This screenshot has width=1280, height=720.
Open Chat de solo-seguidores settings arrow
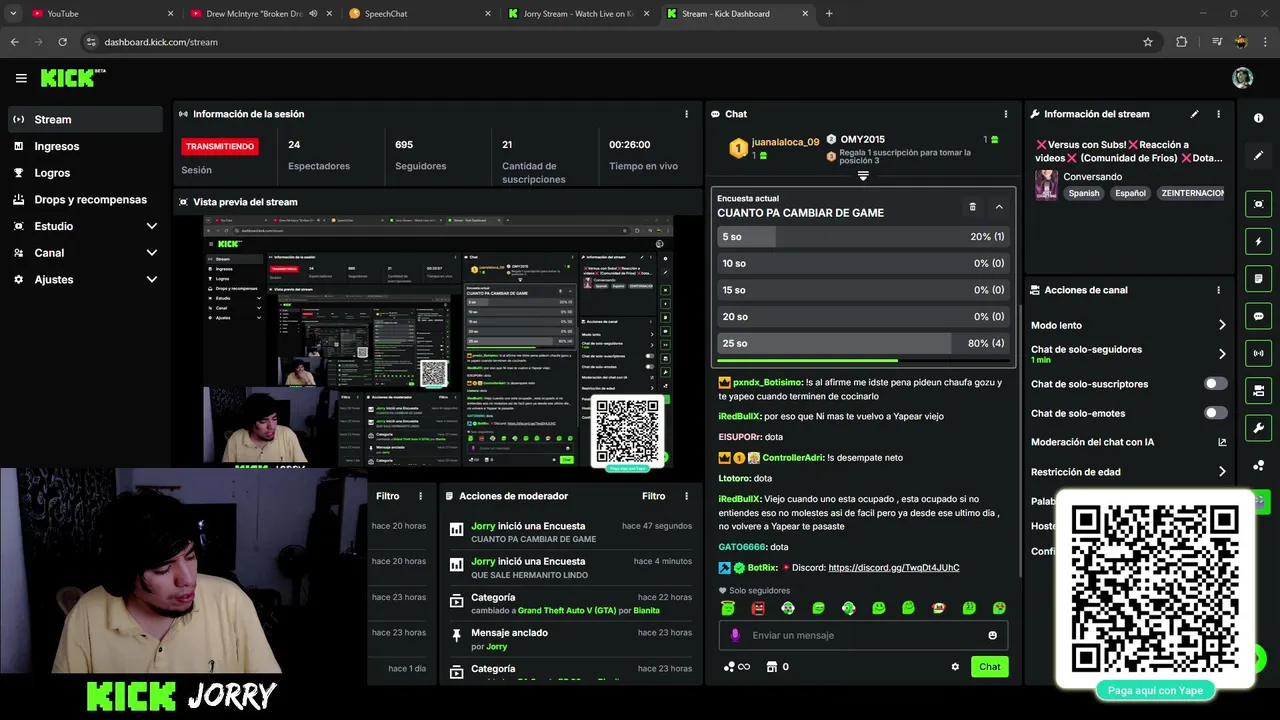(x=1222, y=354)
